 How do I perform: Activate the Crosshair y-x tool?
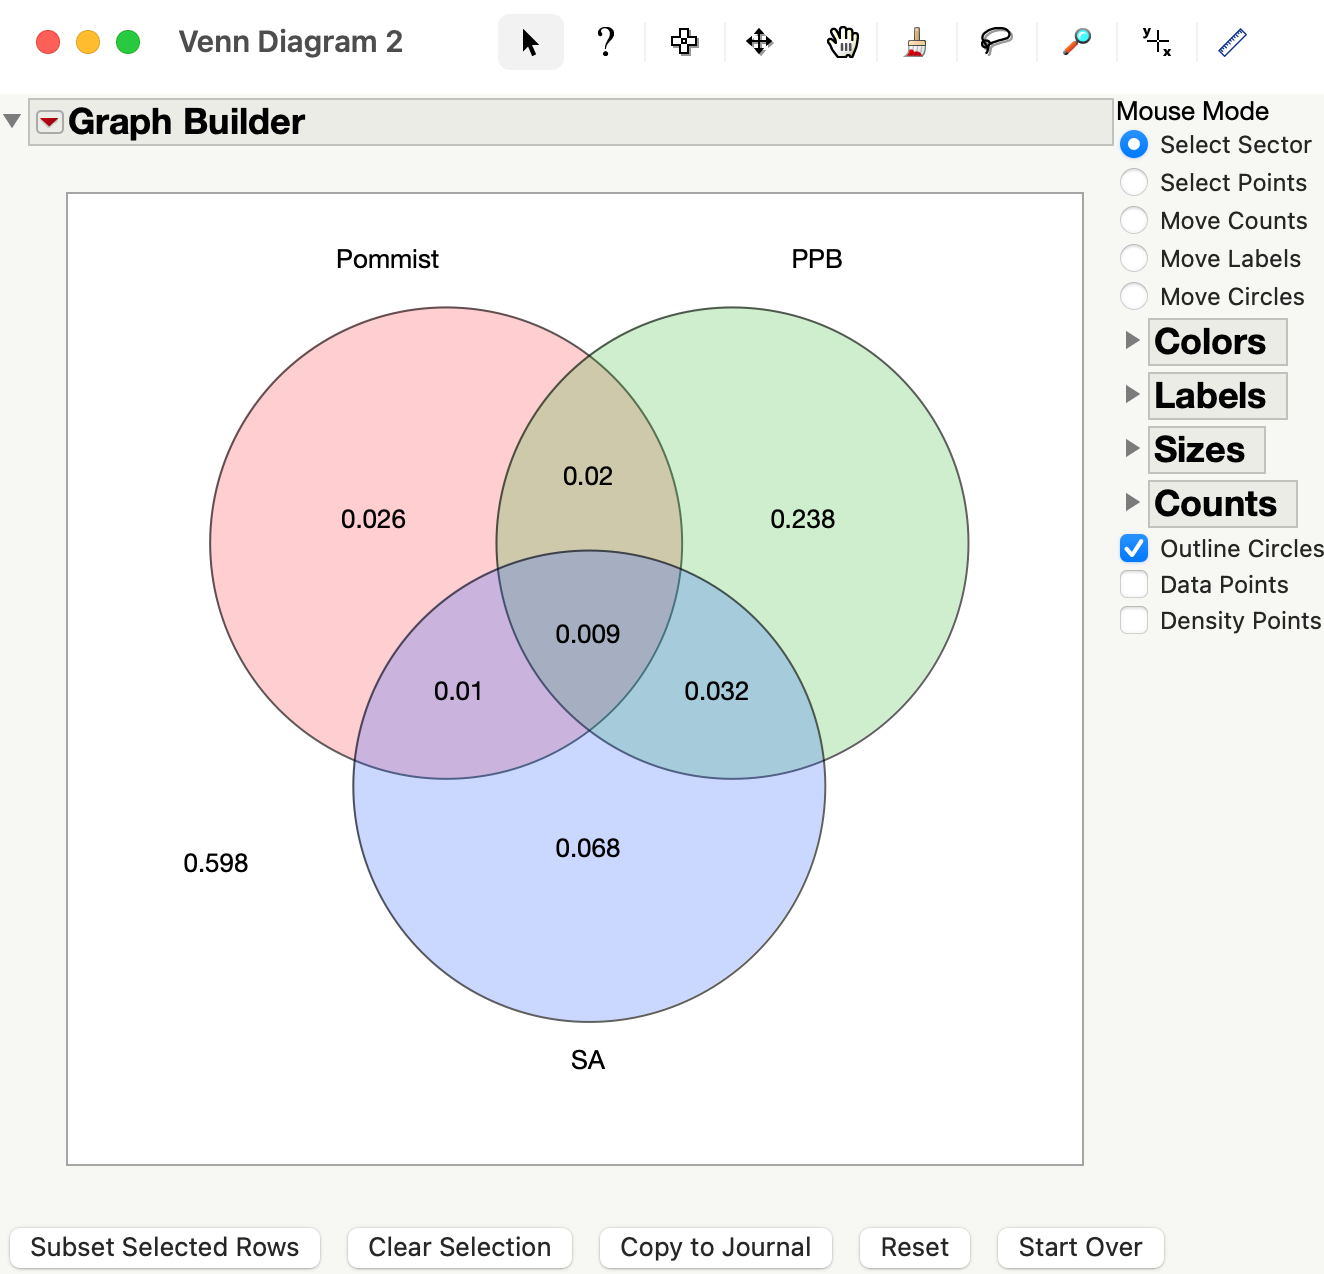click(x=1155, y=42)
